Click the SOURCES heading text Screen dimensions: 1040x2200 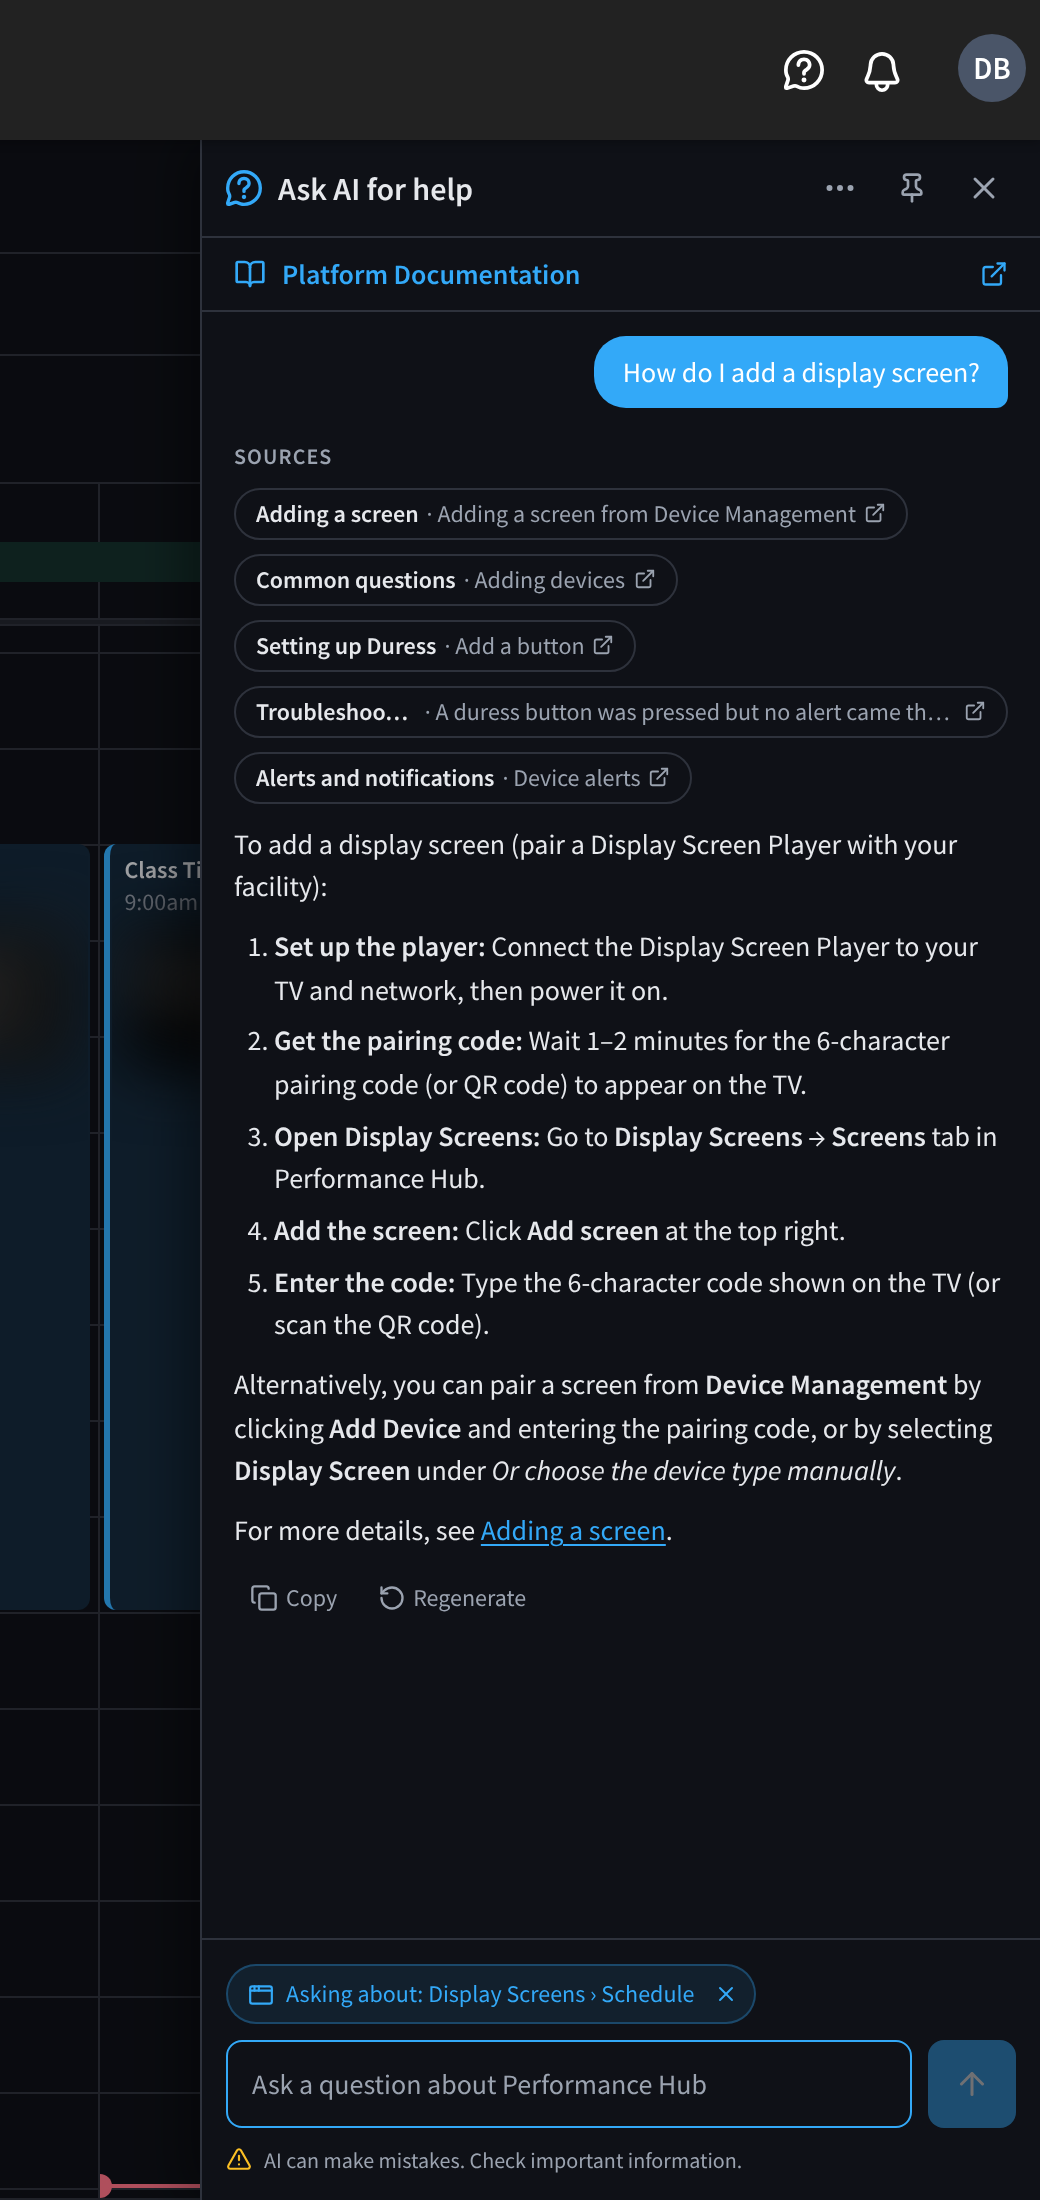(x=283, y=457)
